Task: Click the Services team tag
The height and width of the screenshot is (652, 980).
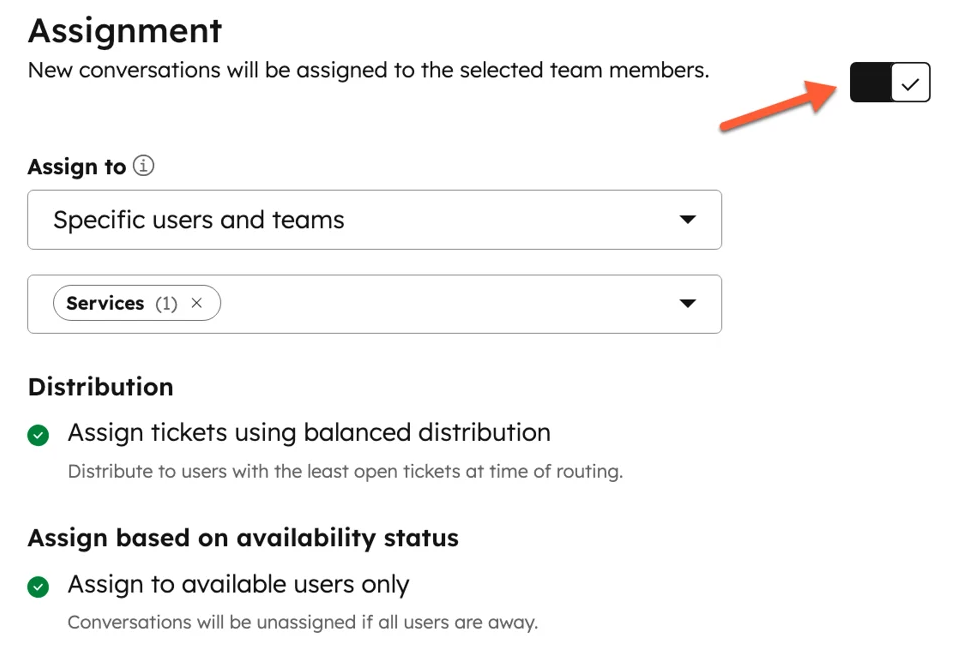Action: (105, 303)
